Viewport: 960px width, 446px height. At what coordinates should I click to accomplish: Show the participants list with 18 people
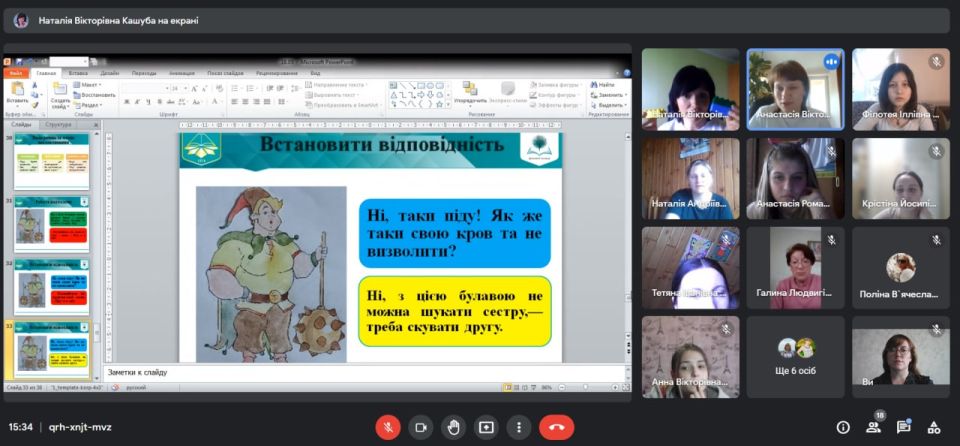(873, 427)
